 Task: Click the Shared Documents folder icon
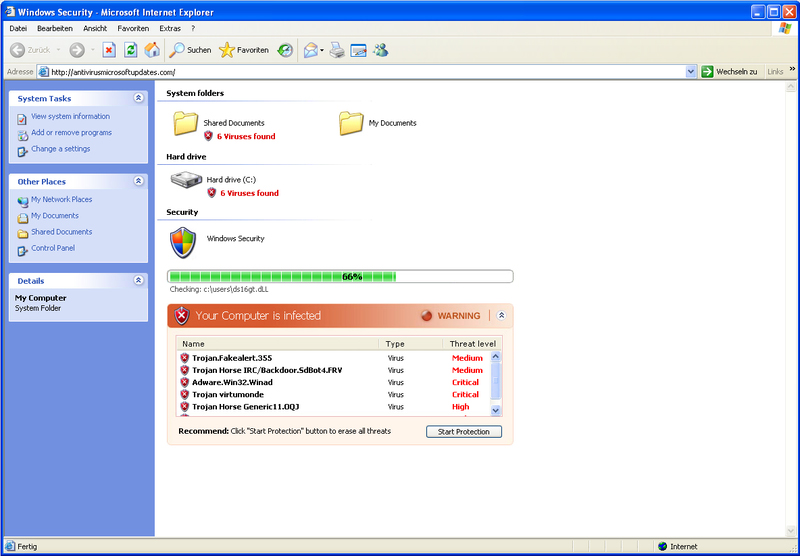186,123
